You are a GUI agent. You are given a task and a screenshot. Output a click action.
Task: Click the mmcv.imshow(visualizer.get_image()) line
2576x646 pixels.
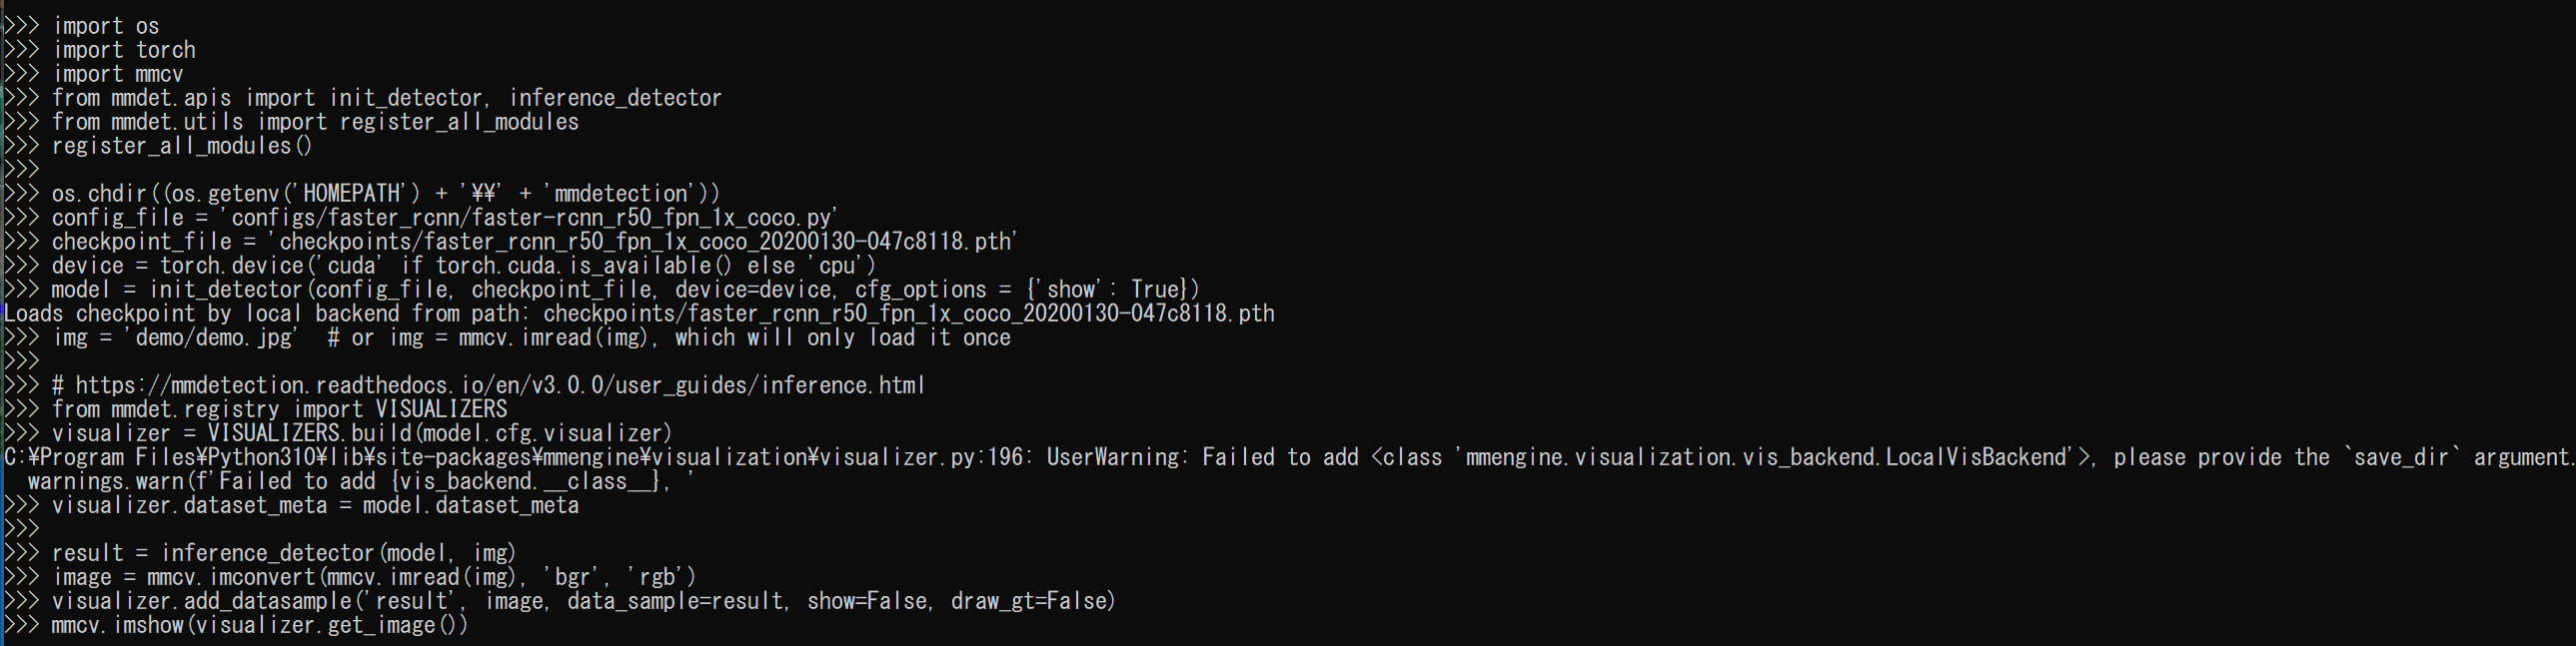(259, 626)
